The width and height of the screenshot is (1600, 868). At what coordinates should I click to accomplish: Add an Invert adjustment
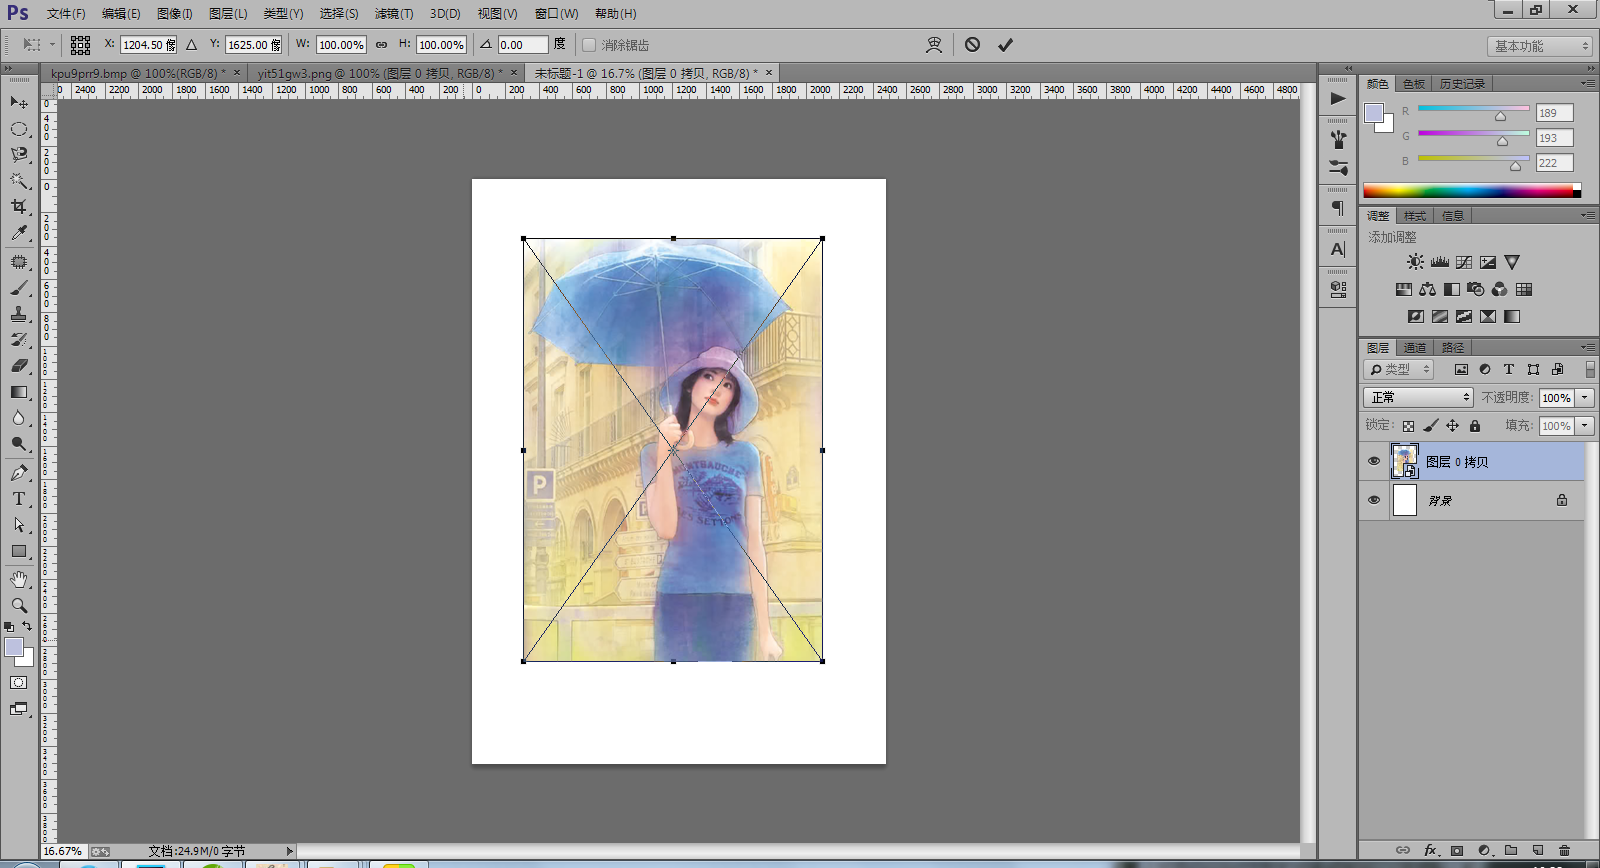1416,316
